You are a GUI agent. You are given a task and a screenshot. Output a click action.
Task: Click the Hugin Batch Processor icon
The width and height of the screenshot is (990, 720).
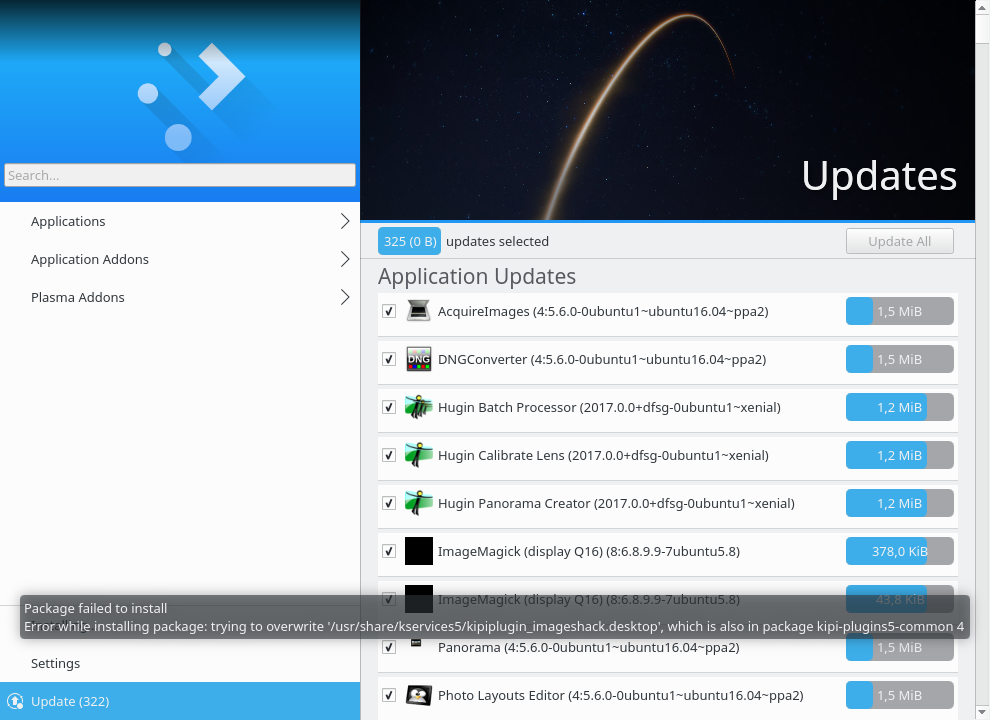(418, 407)
